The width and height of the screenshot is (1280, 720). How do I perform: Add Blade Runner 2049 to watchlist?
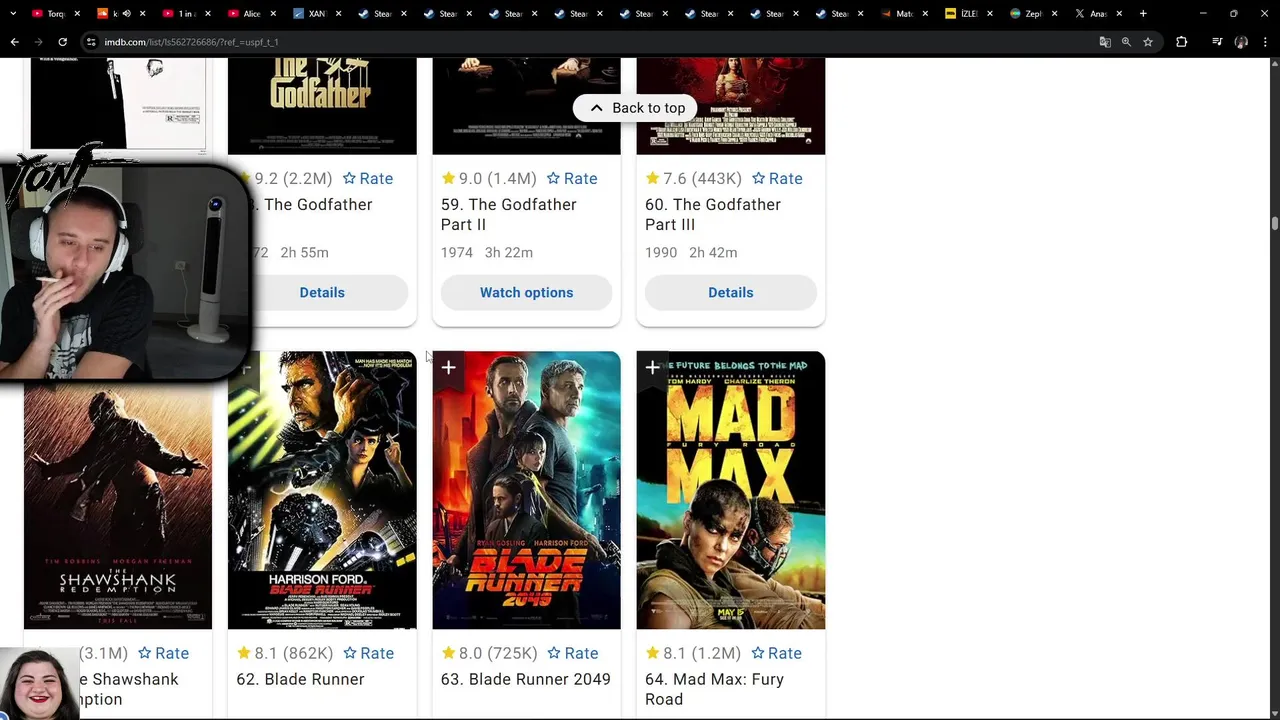[449, 368]
